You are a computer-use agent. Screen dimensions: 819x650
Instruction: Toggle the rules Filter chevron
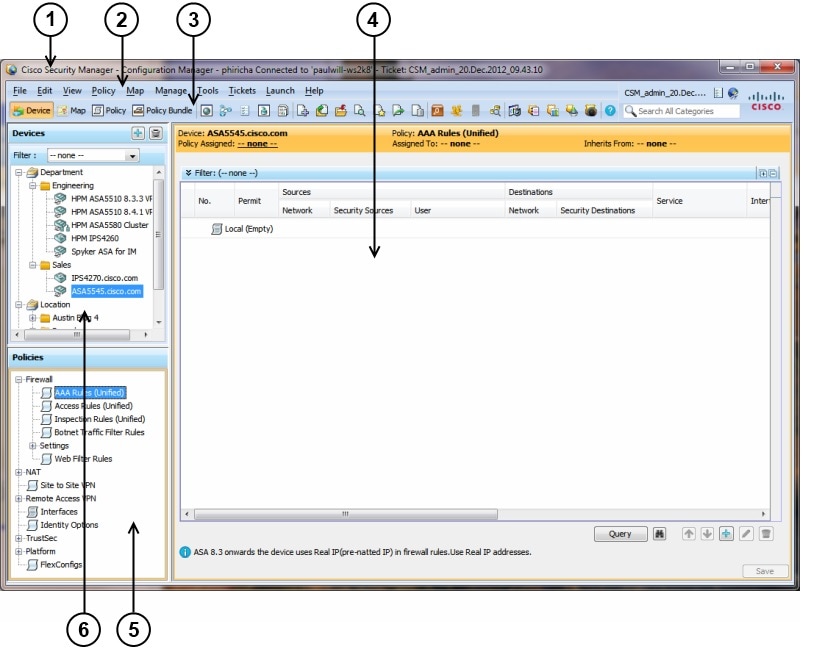189,173
